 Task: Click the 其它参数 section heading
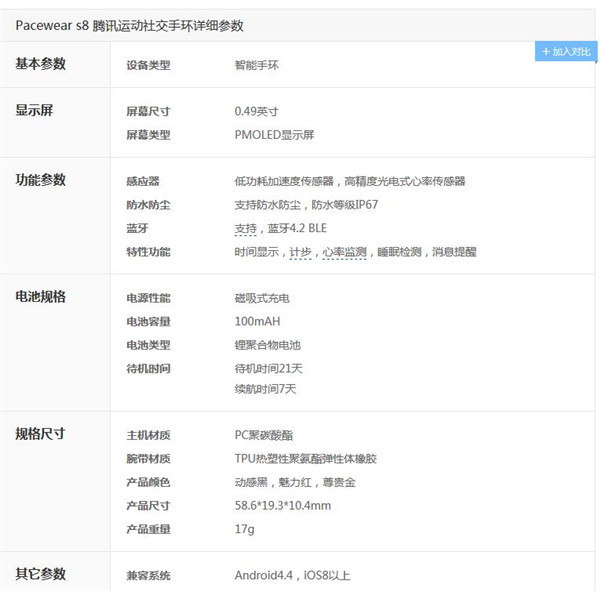41,574
